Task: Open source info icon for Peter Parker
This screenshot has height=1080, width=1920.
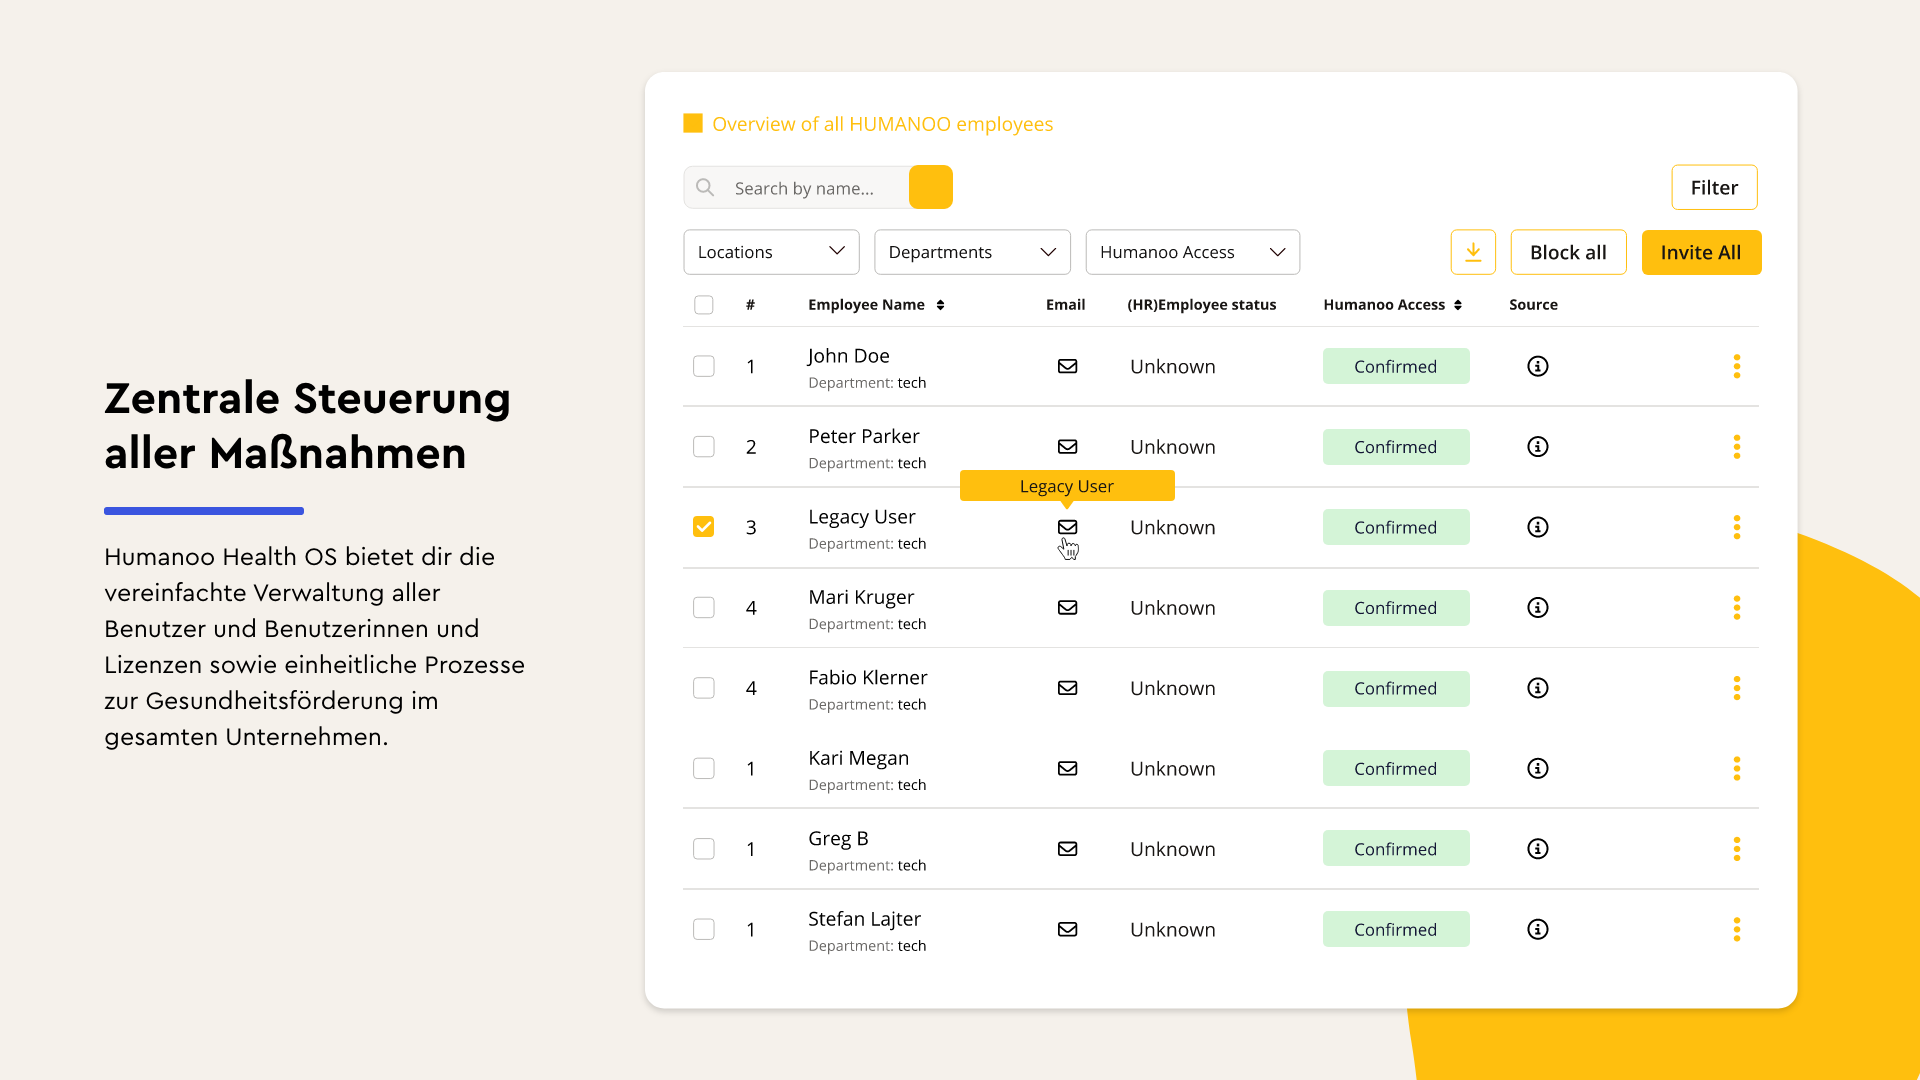Action: tap(1537, 447)
